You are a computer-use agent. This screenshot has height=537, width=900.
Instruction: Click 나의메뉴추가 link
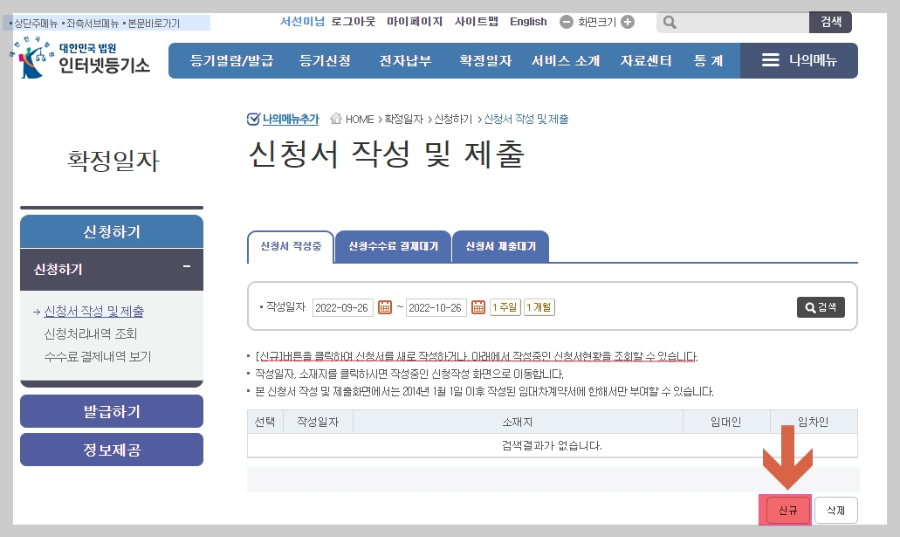pyautogui.click(x=290, y=119)
